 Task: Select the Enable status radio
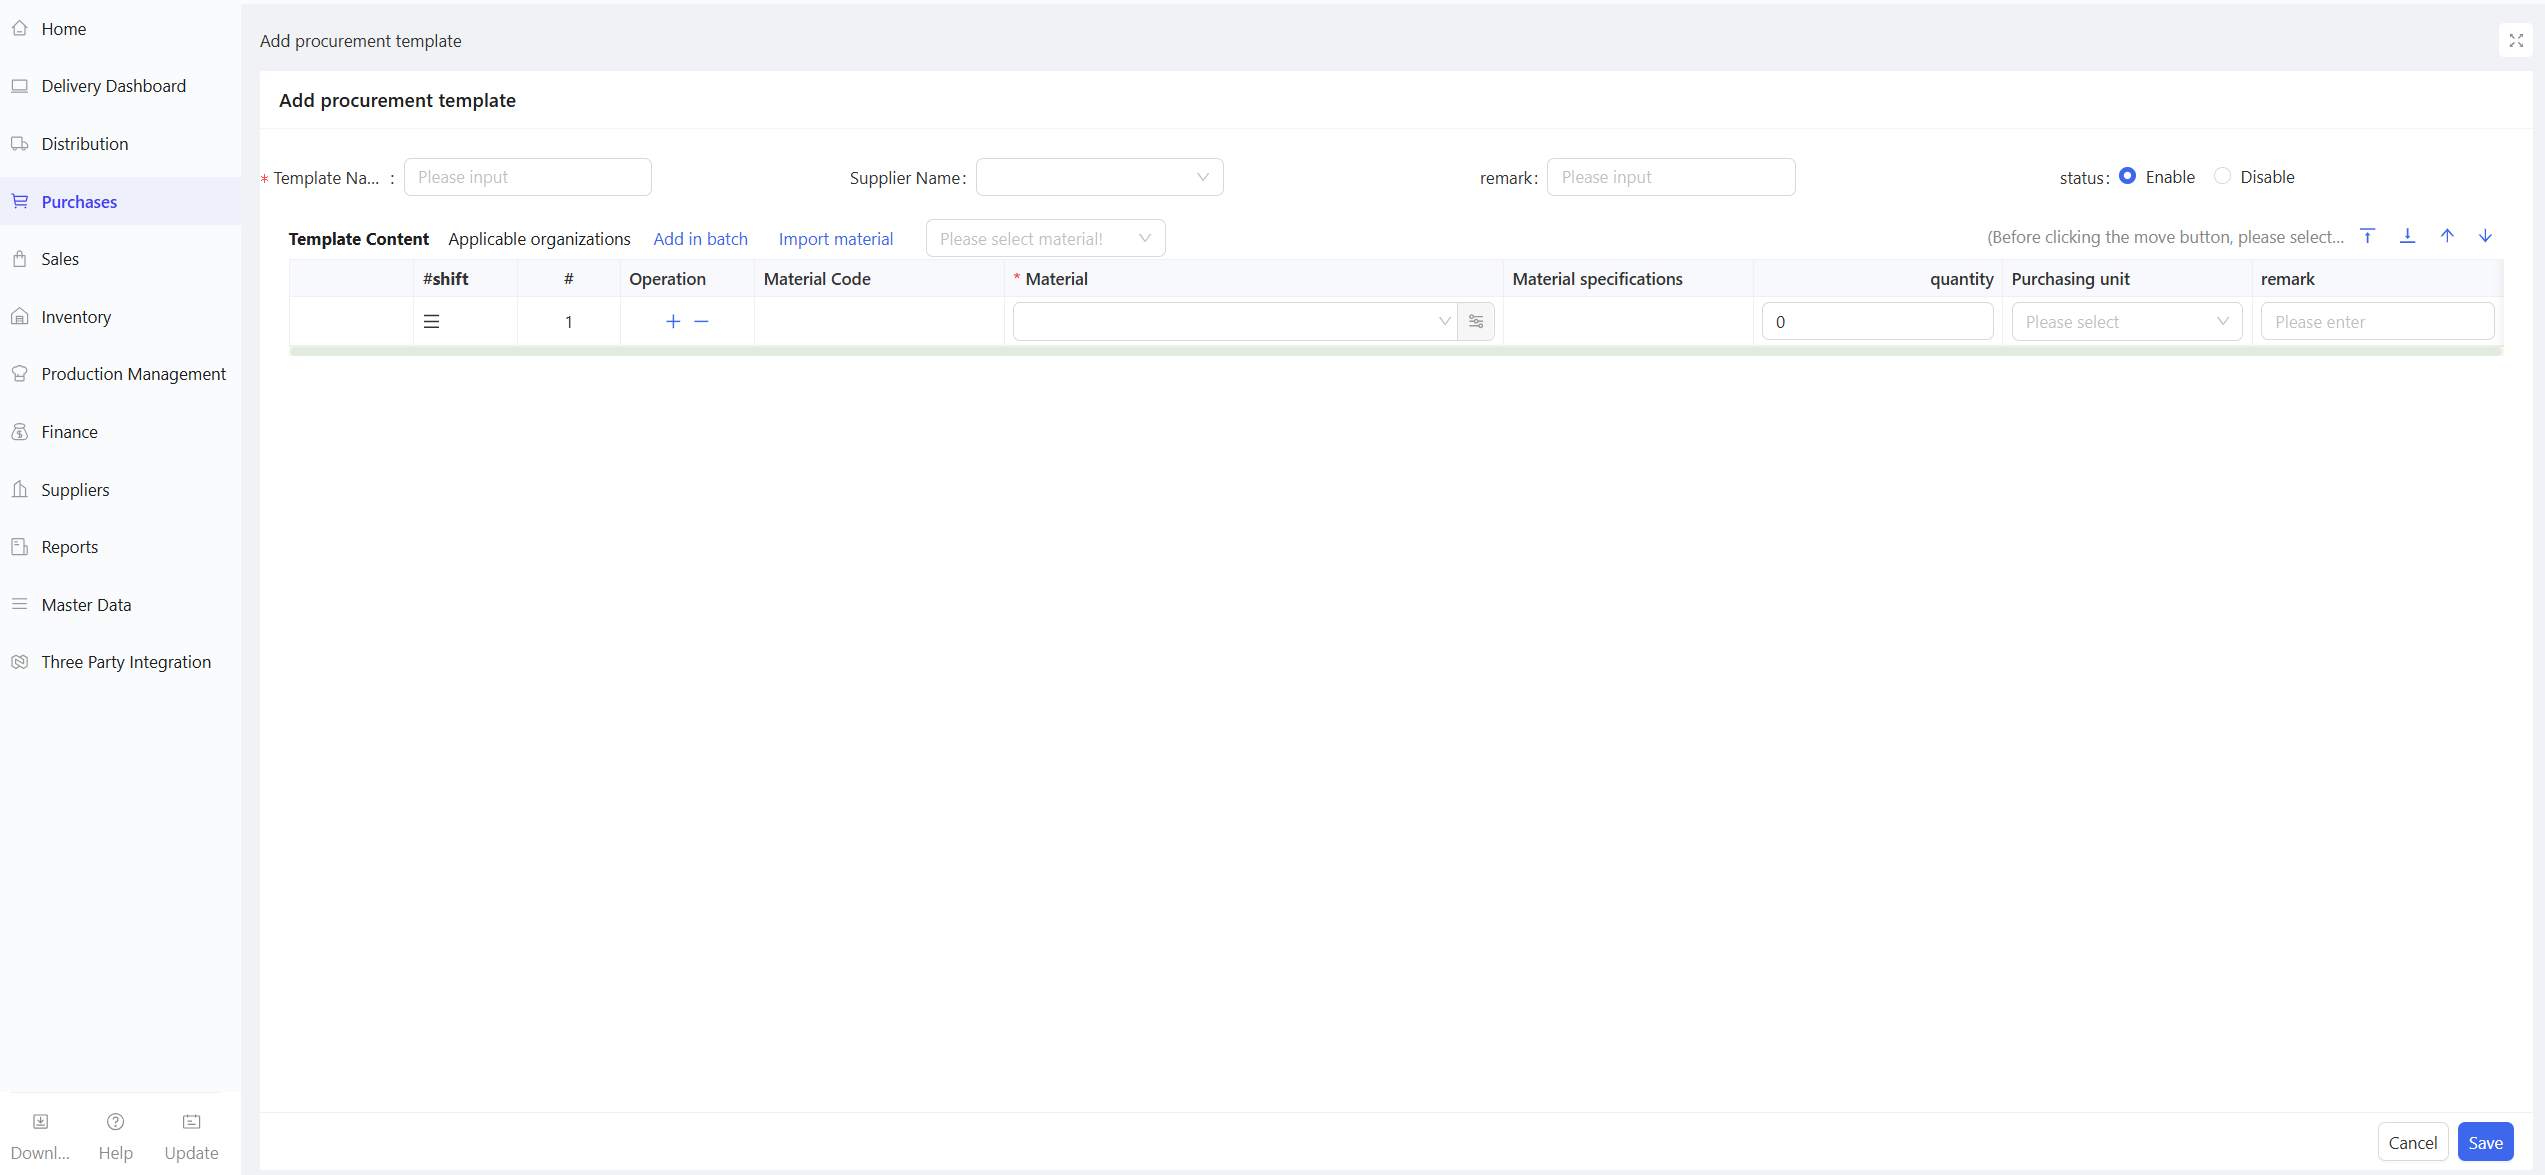[x=2128, y=176]
